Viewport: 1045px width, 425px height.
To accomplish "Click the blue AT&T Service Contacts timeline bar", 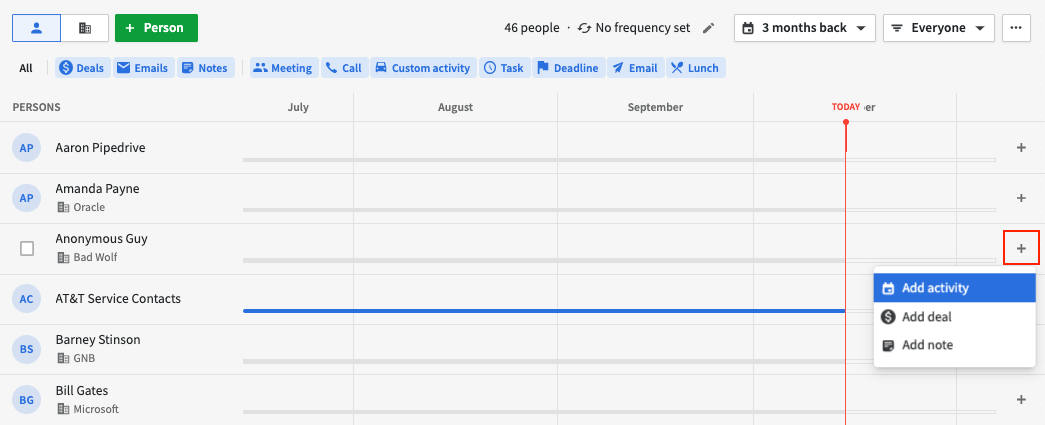I will tap(544, 310).
